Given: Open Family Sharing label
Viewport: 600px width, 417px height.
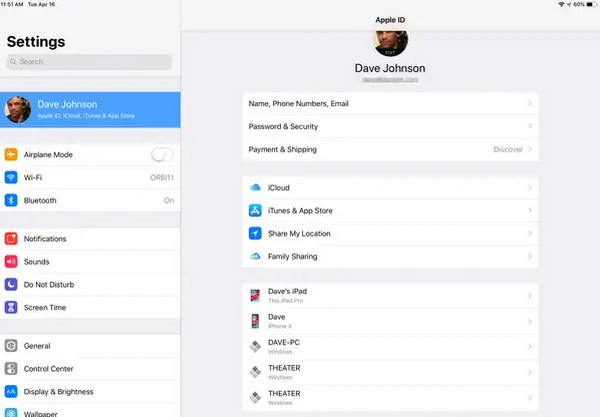Looking at the screenshot, I should click(293, 256).
